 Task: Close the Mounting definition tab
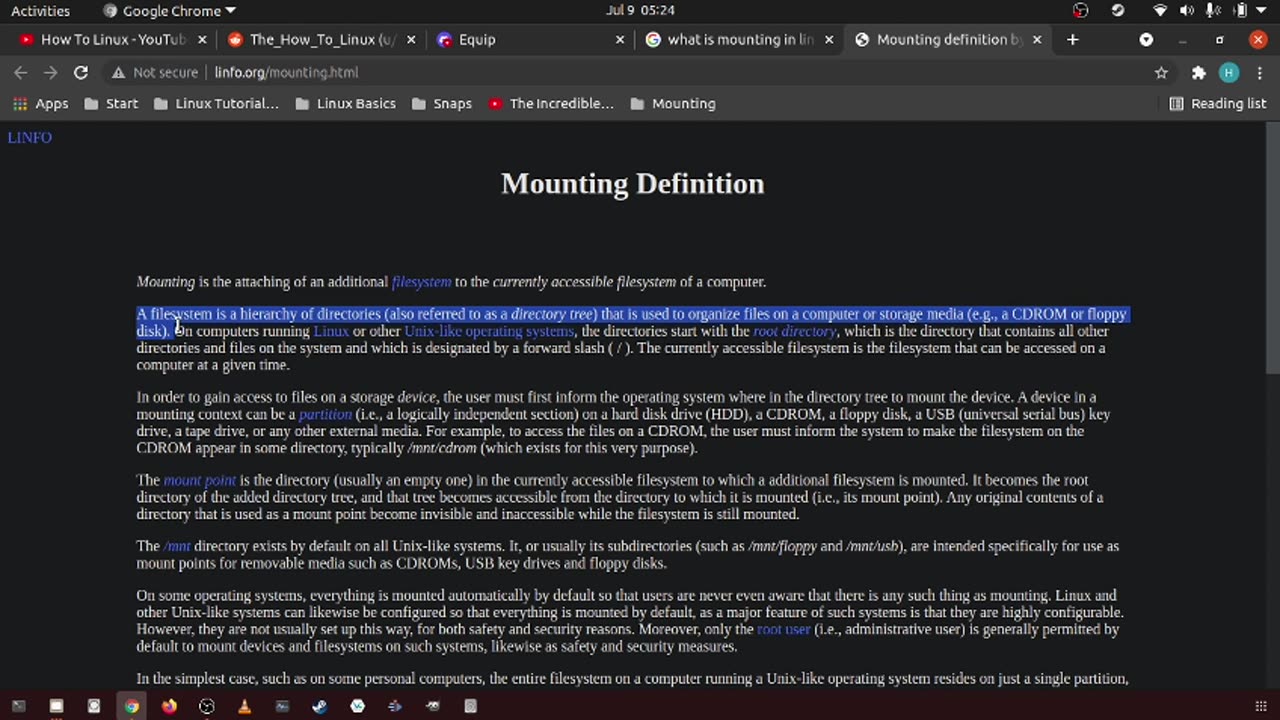point(1037,39)
